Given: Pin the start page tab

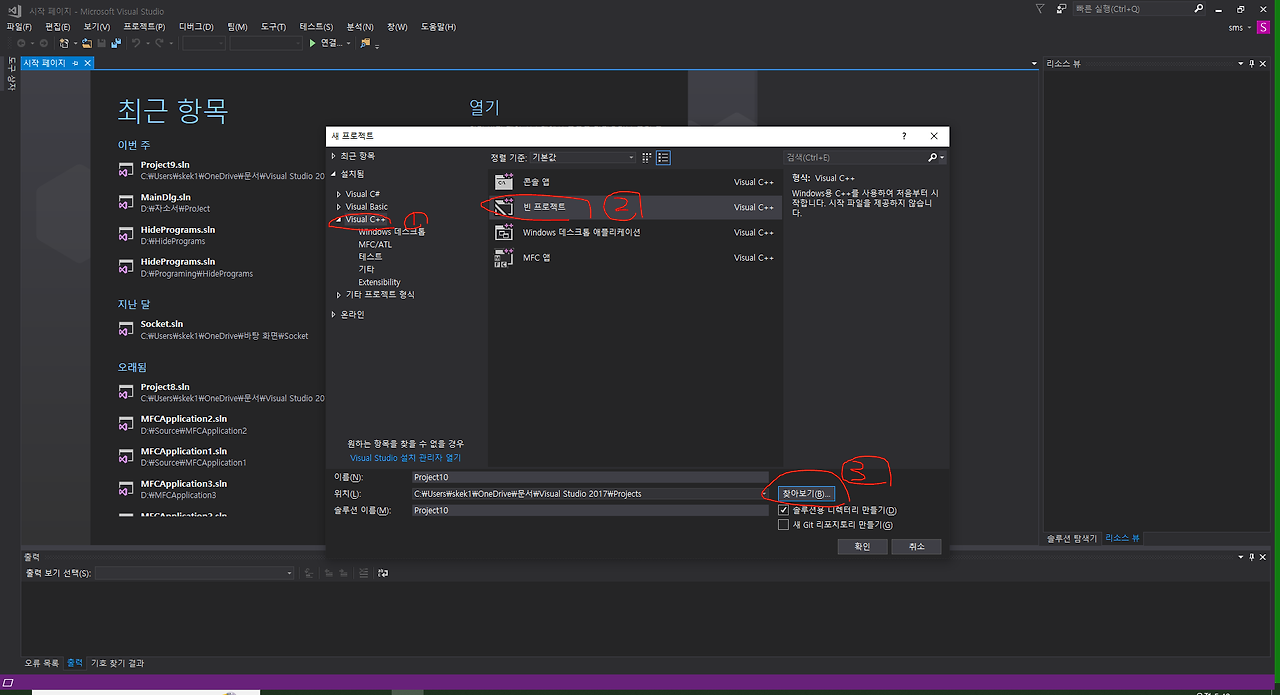Looking at the screenshot, I should (x=75, y=63).
